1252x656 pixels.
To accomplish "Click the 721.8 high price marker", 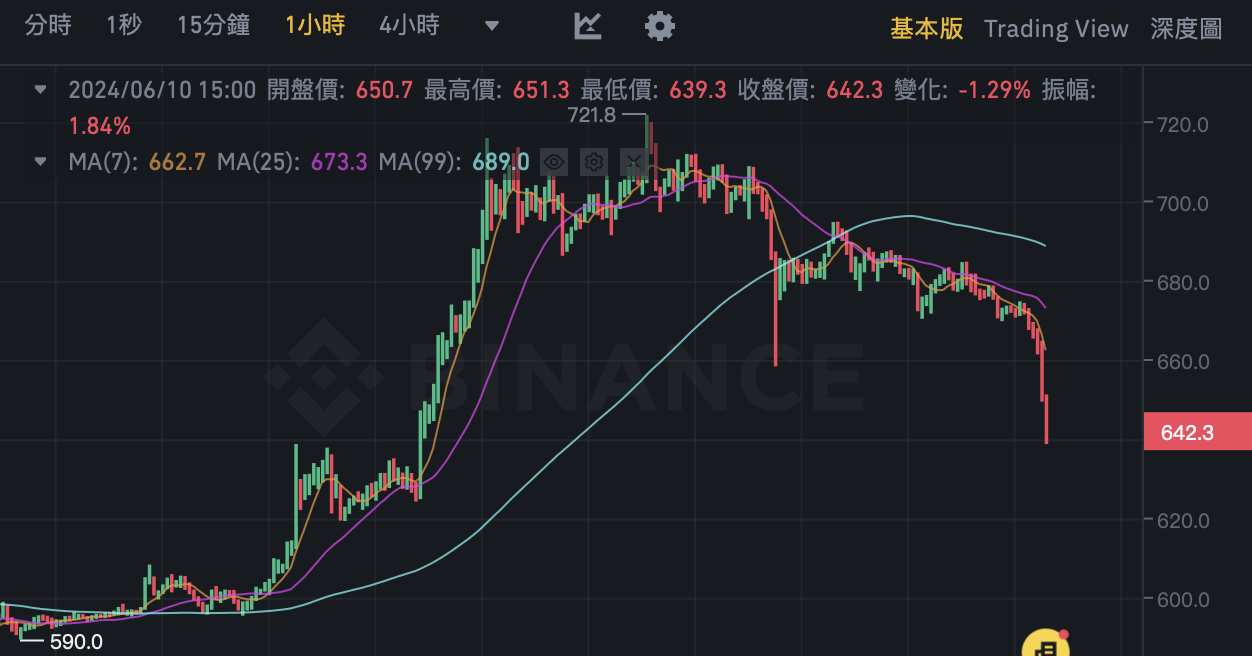I will [x=594, y=115].
